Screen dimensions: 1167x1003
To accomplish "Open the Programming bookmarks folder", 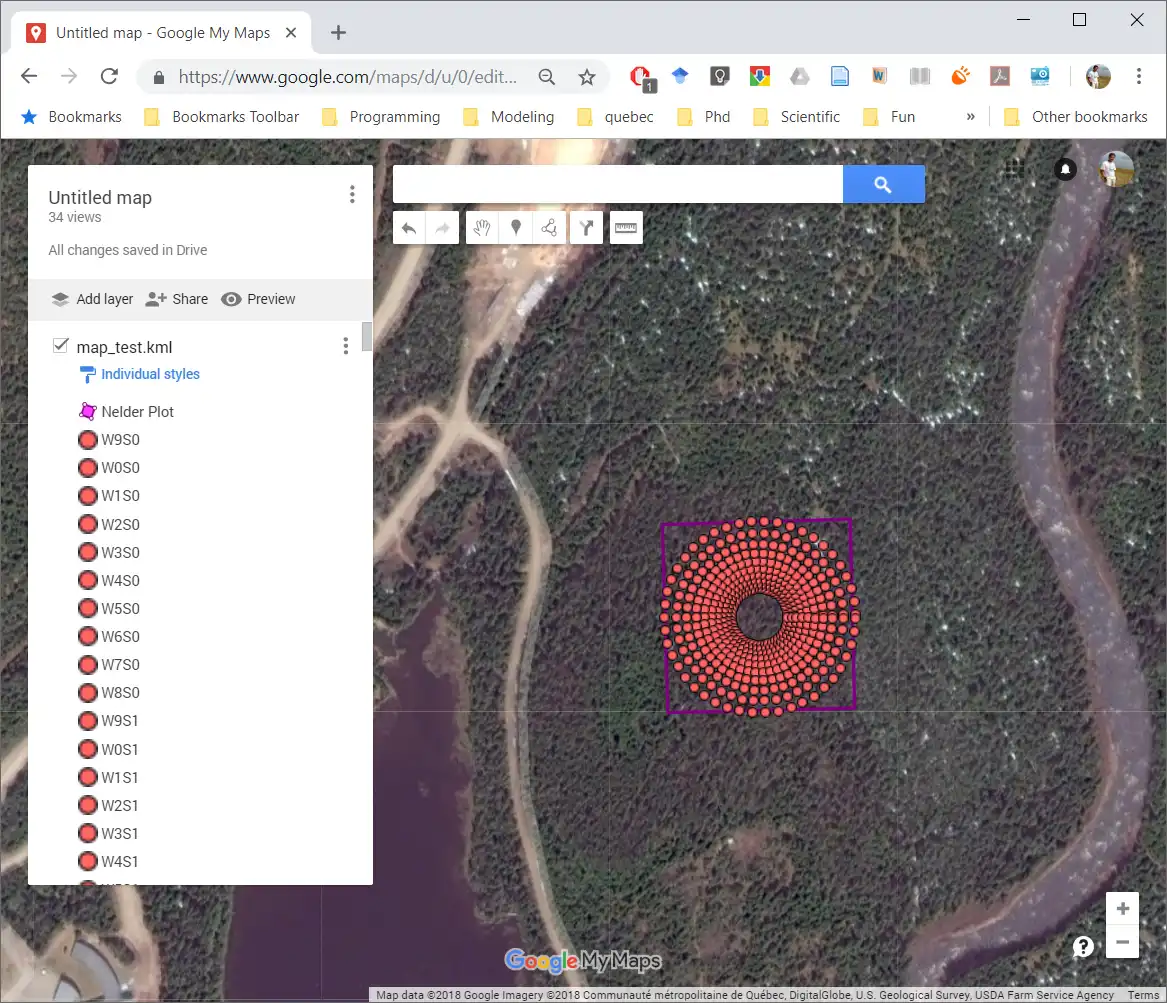I will pos(381,117).
